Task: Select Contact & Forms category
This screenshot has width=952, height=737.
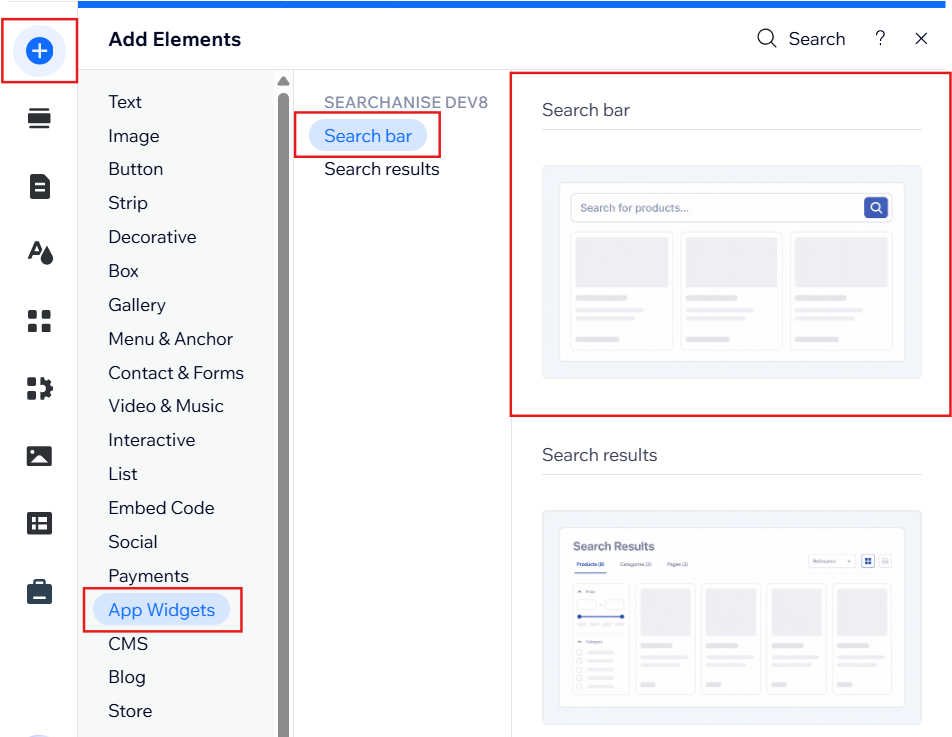Action: [x=176, y=373]
